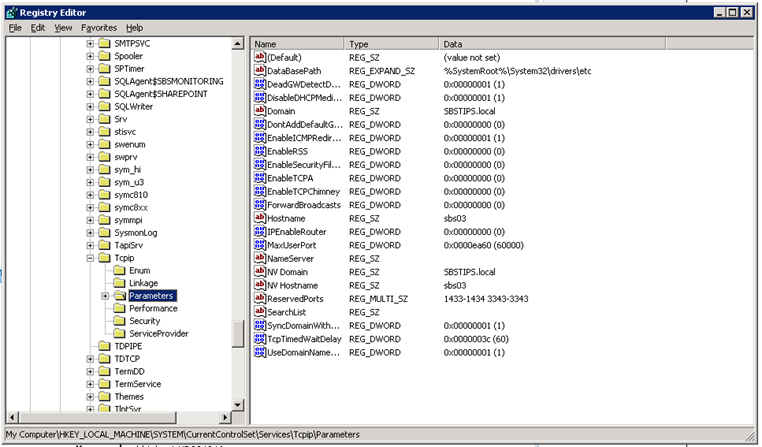Viewport: 762px width, 447px height.
Task: Collapse the Tcpip tree node
Action: [x=90, y=258]
